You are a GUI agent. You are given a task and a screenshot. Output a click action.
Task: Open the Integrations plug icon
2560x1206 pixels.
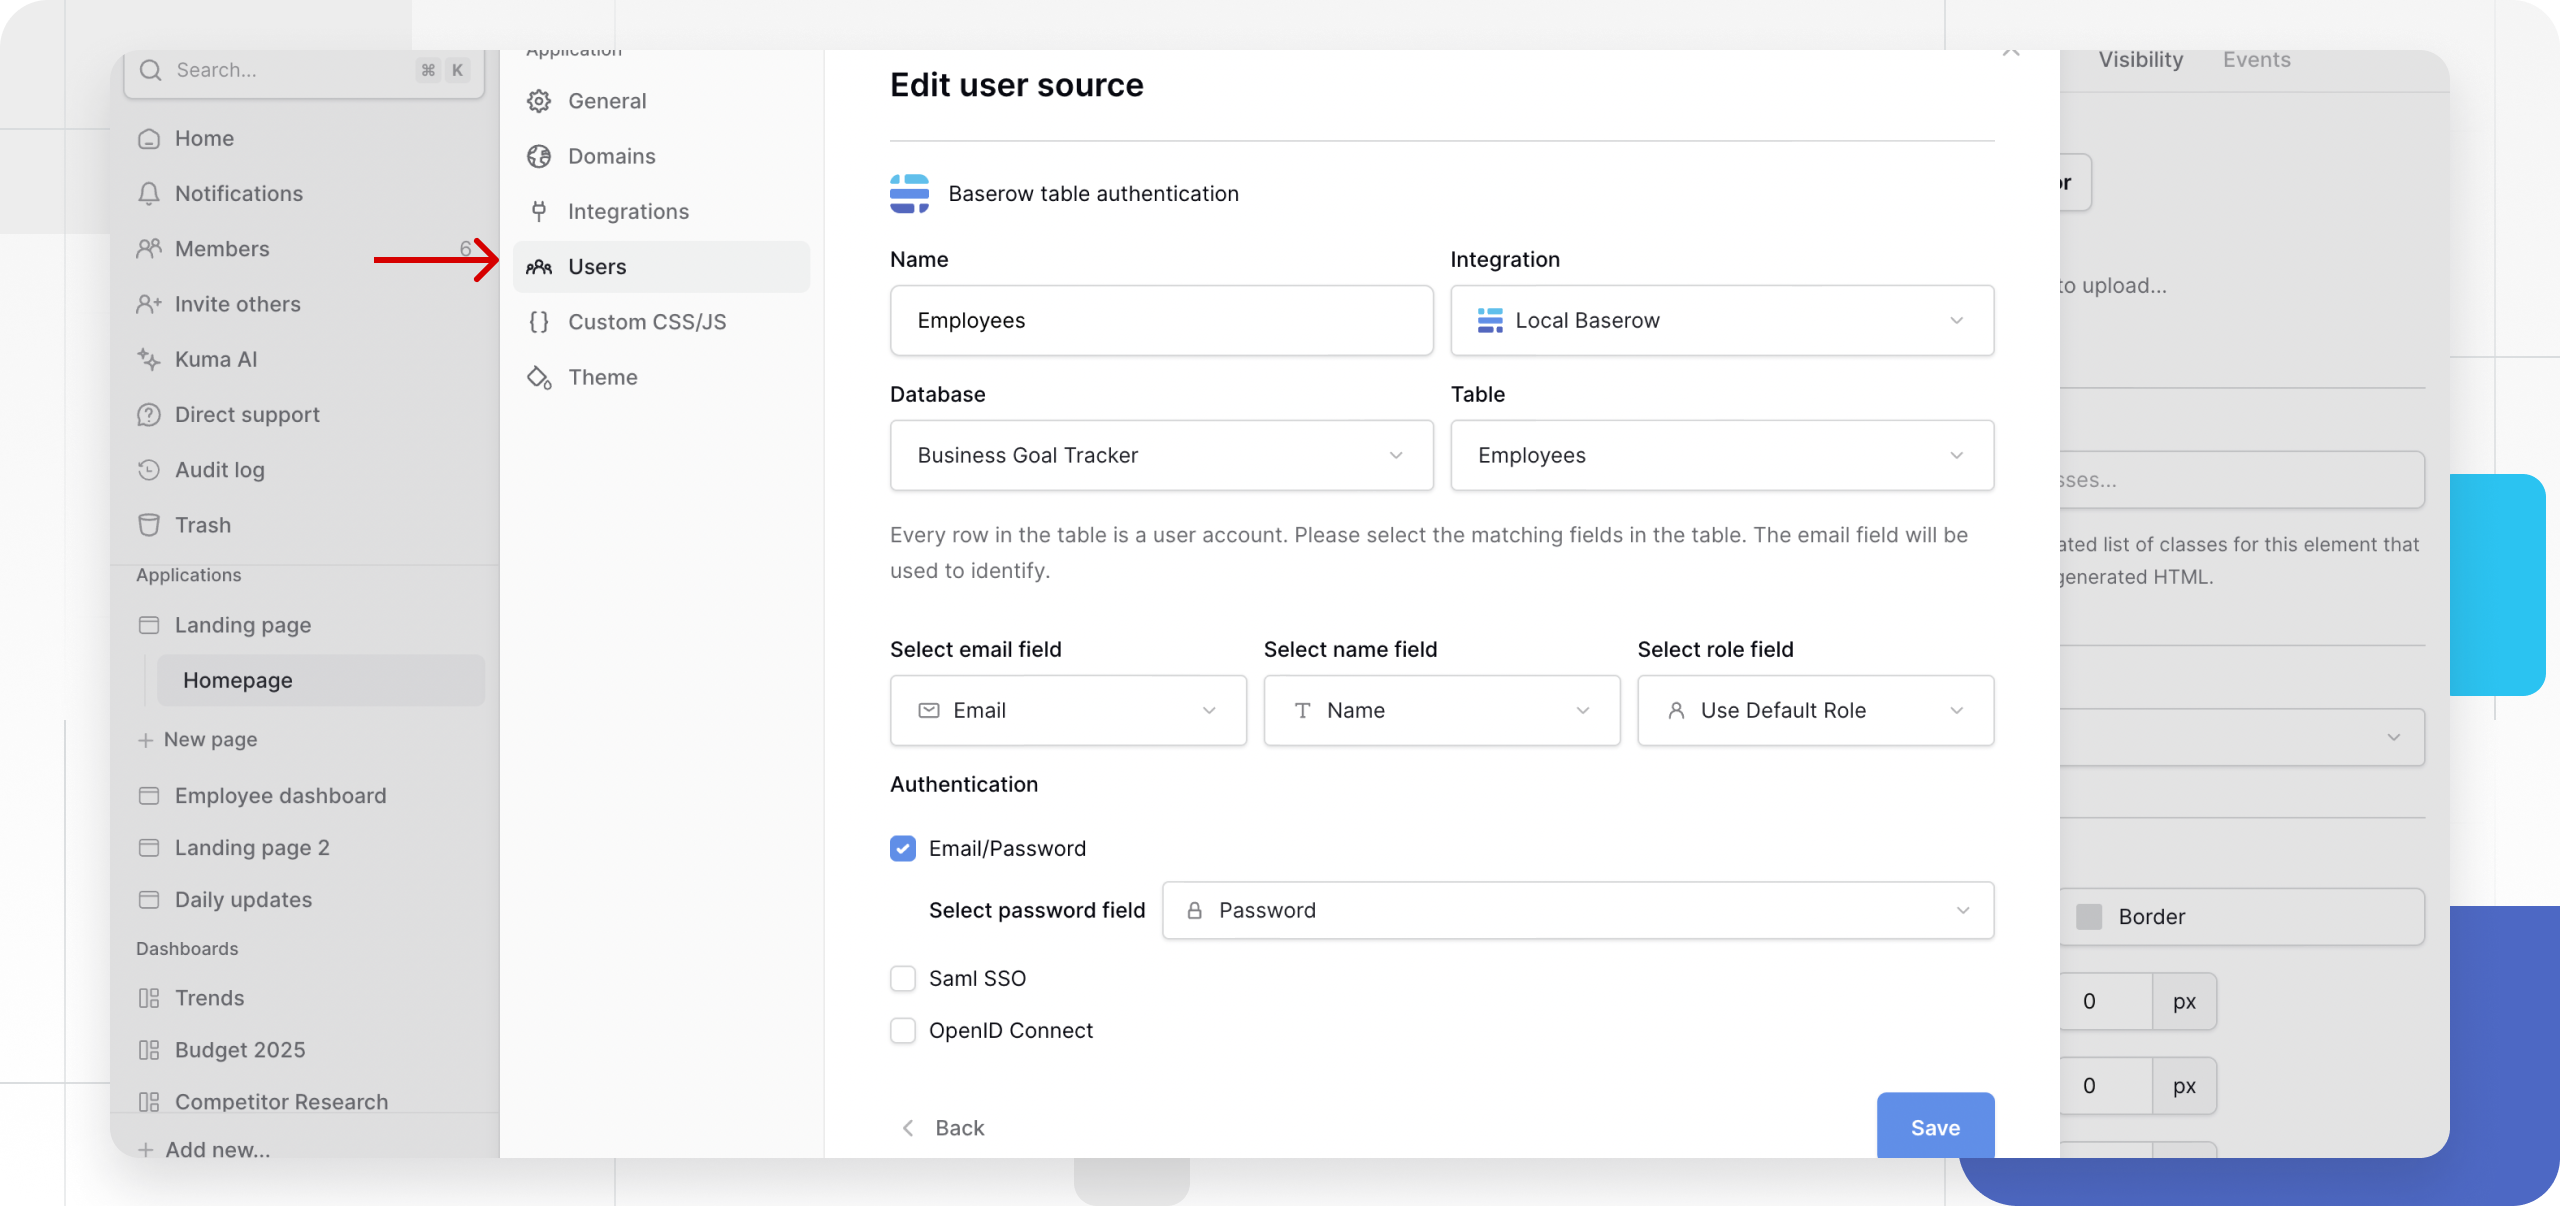click(538, 211)
